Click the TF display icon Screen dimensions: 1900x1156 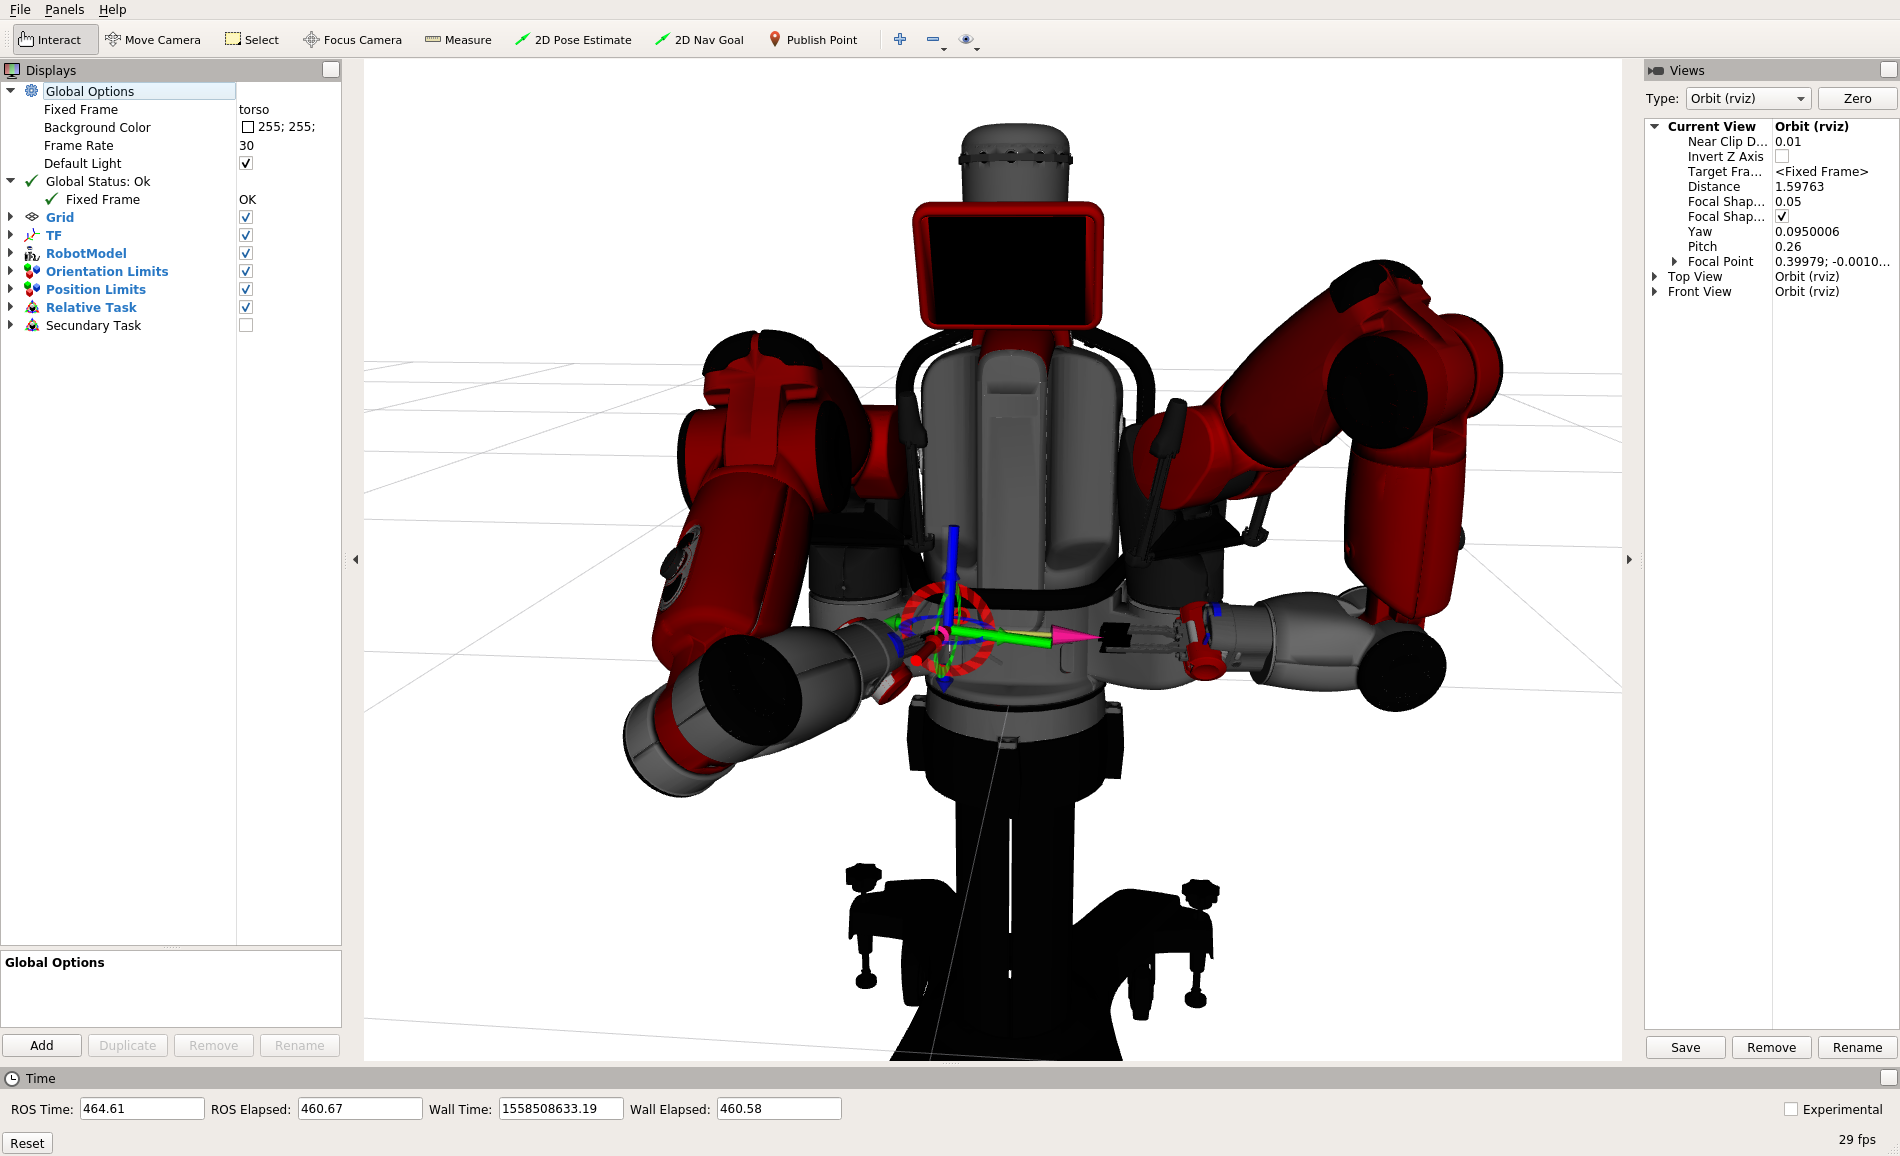coord(32,235)
